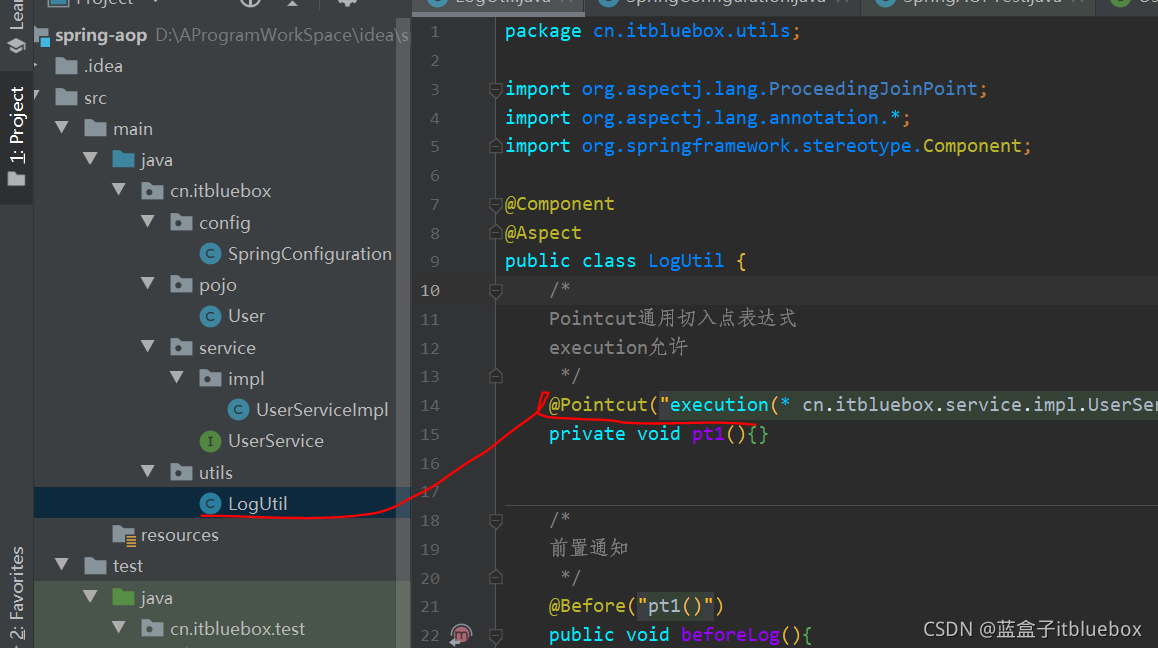Click fold marker on comment line 18

pyautogui.click(x=496, y=521)
